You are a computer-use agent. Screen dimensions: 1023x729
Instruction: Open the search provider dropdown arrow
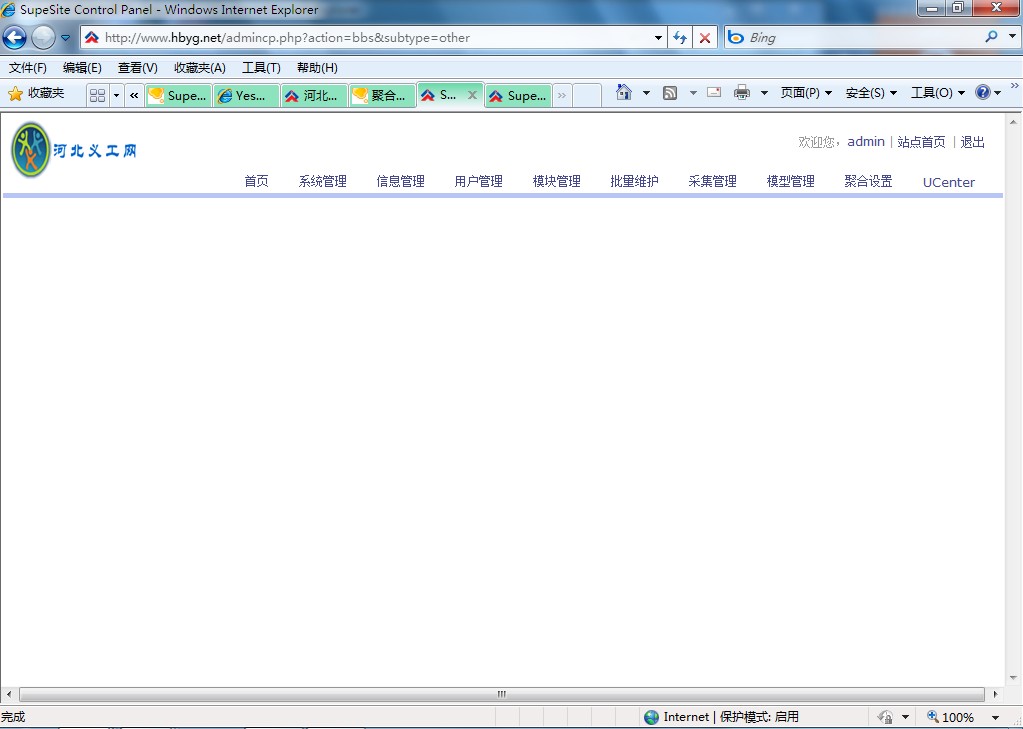tap(1013, 37)
